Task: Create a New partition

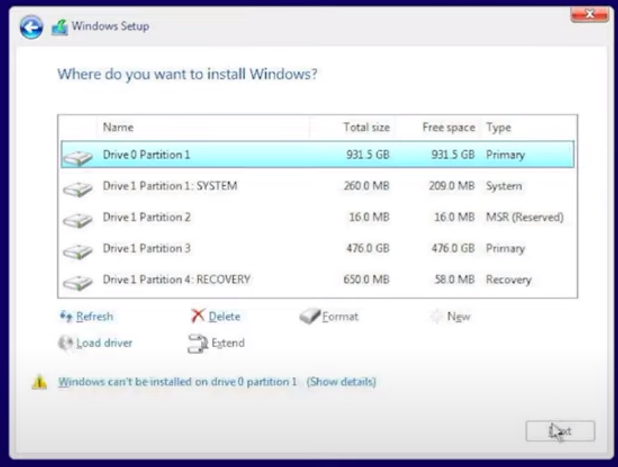Action: pyautogui.click(x=458, y=316)
